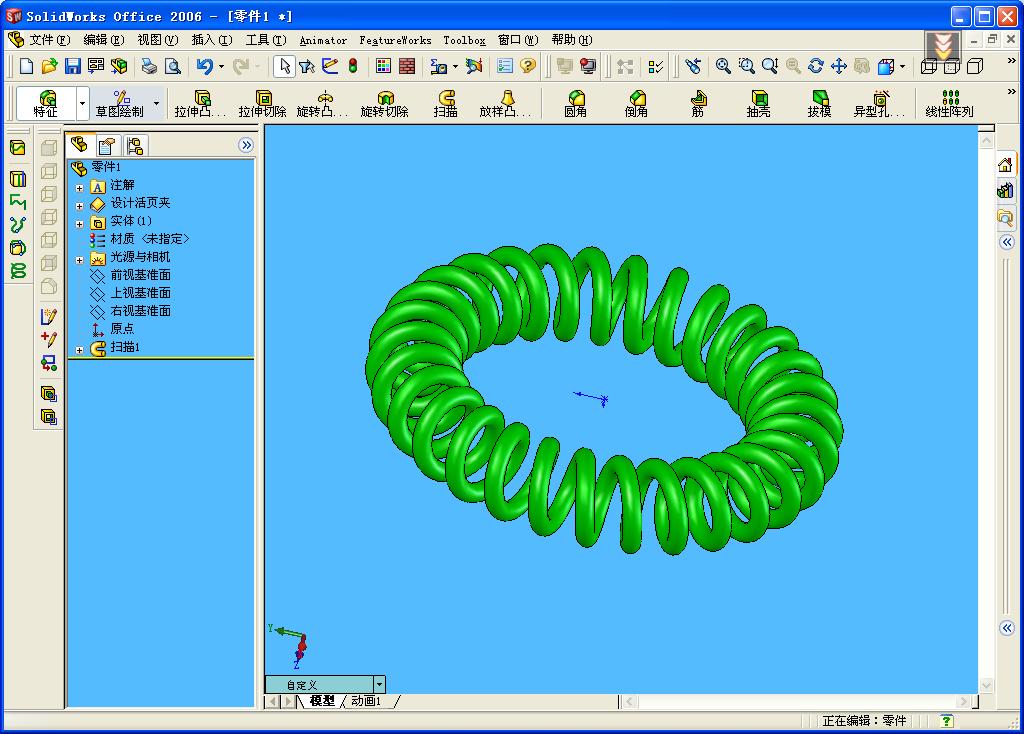Click the Zoom to Fit icon
The width and height of the screenshot is (1024, 734).
tap(723, 66)
